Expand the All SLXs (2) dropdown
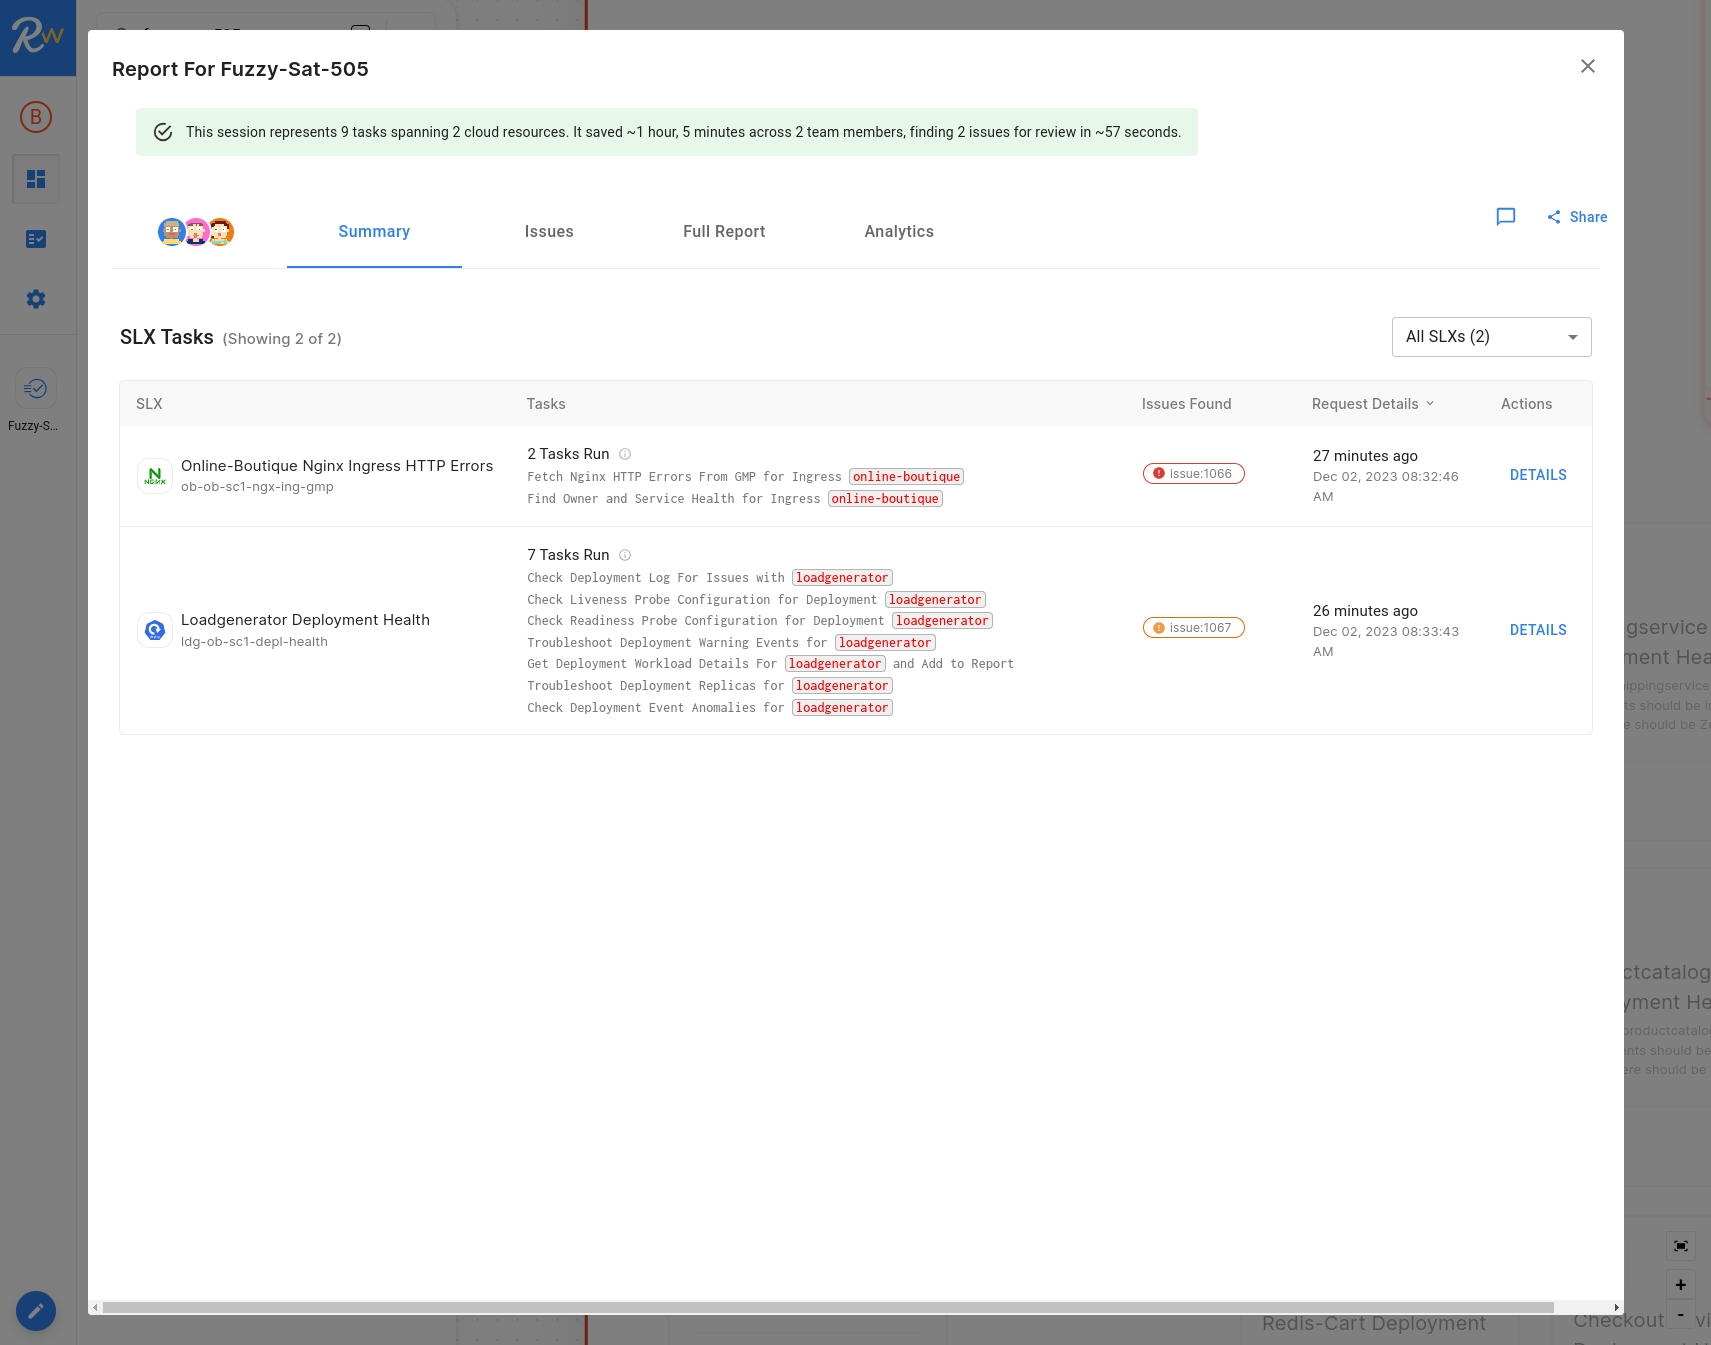Screen dimensions: 1711x1345 pos(1491,337)
